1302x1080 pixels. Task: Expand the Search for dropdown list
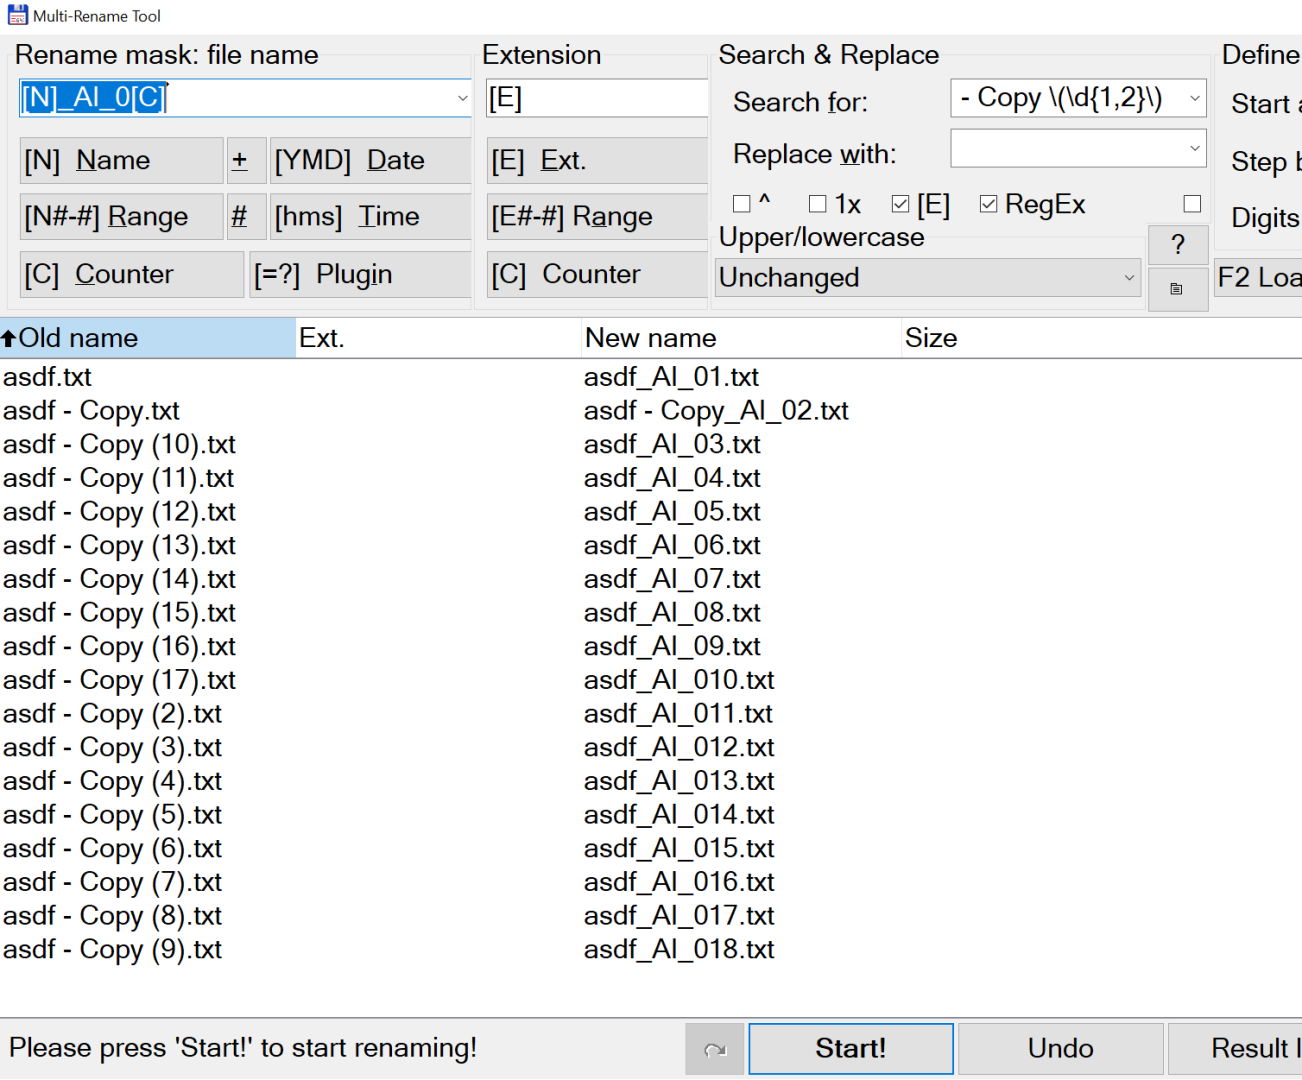1194,98
